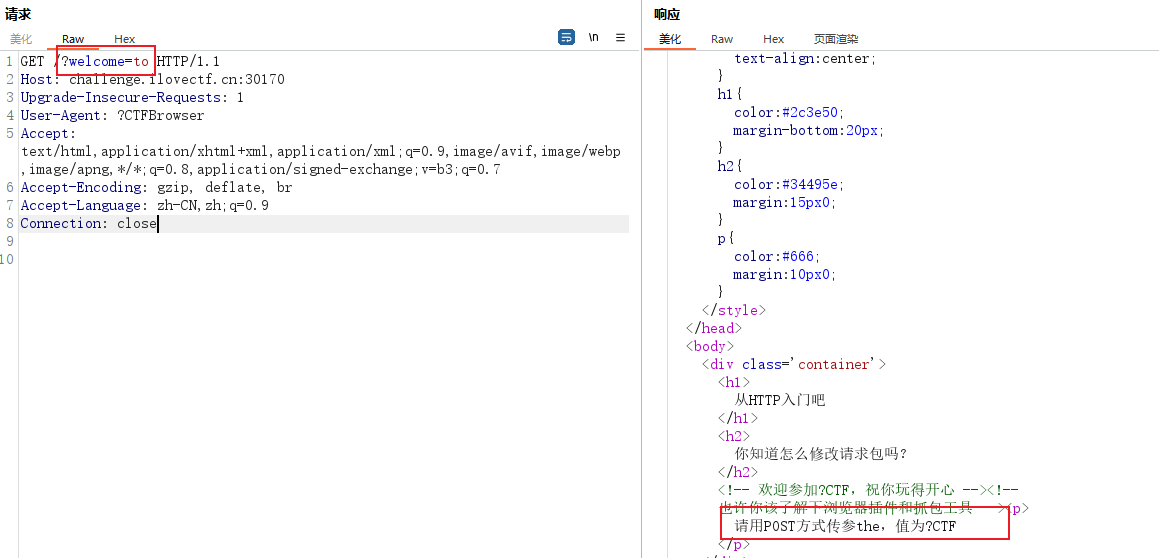This screenshot has height=558, width=1159.
Task: Click the h1{ CSS selector line
Action: click(729, 94)
